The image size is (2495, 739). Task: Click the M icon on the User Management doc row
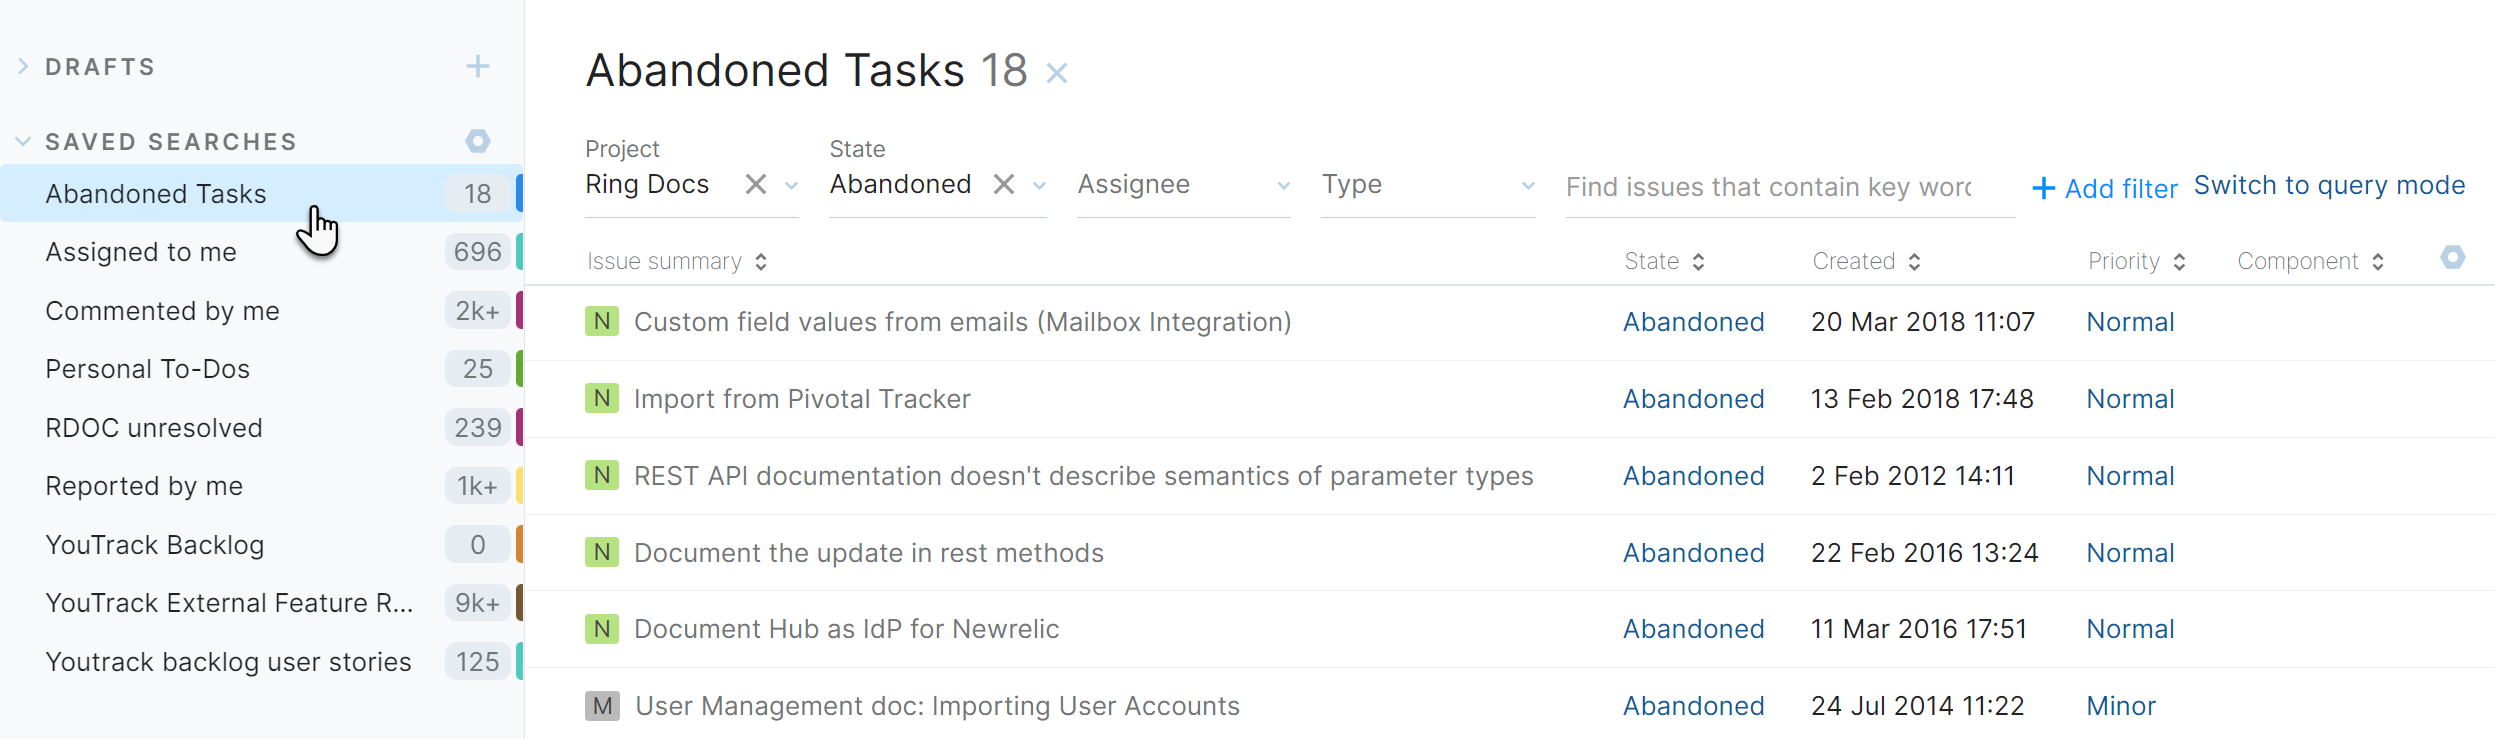[x=601, y=705]
